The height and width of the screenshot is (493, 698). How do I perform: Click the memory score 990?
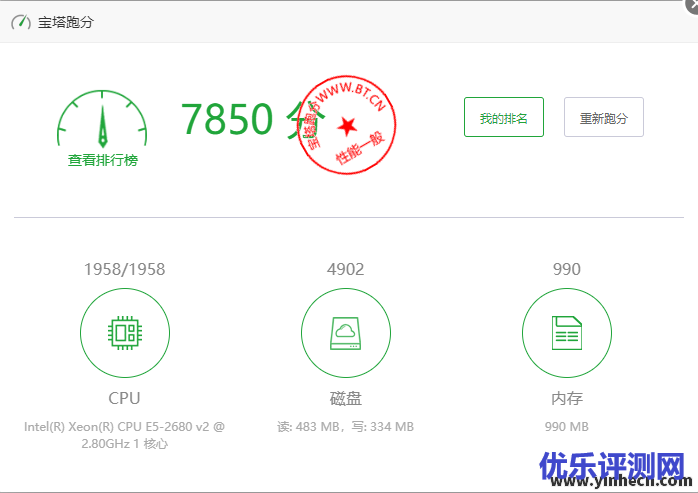(x=566, y=269)
